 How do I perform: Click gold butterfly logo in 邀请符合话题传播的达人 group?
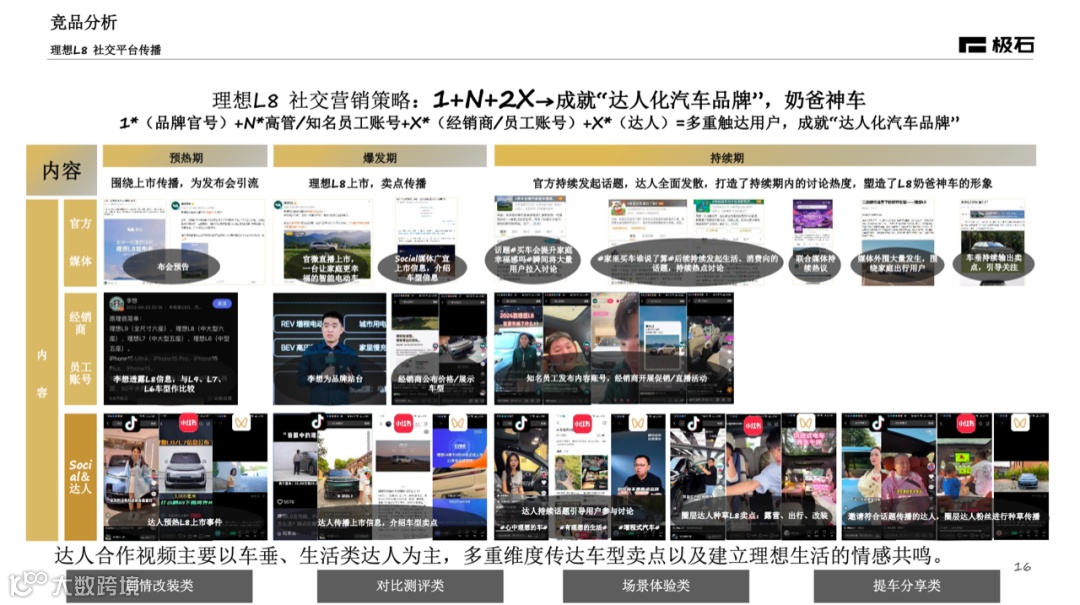click(1020, 422)
